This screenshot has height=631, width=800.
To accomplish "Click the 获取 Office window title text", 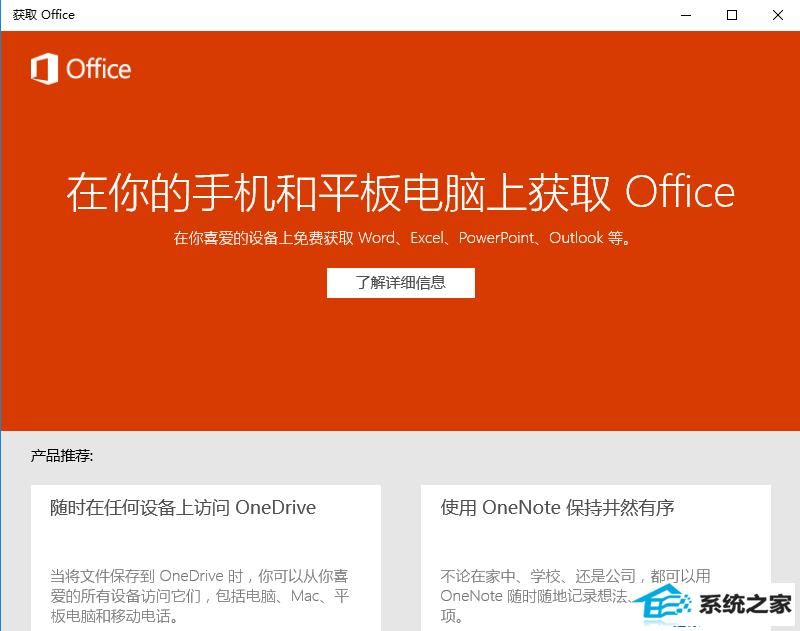I will 44,15.
